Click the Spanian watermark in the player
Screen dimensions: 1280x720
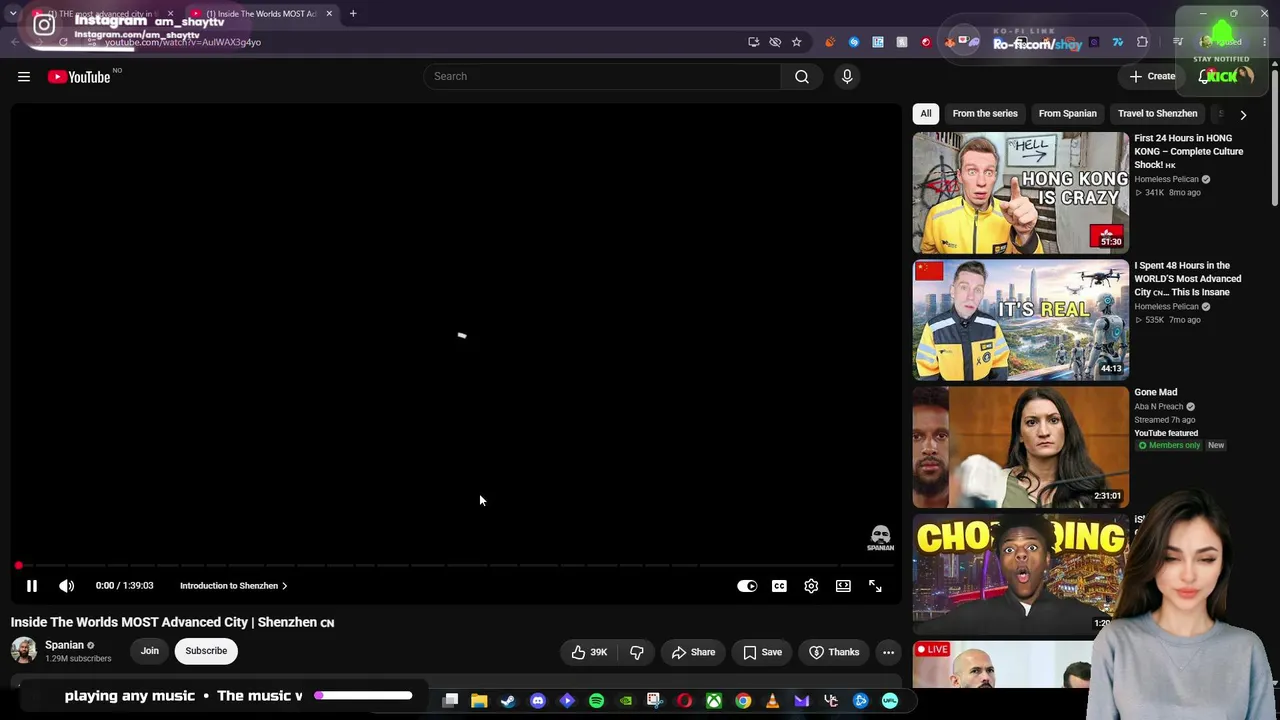click(880, 538)
